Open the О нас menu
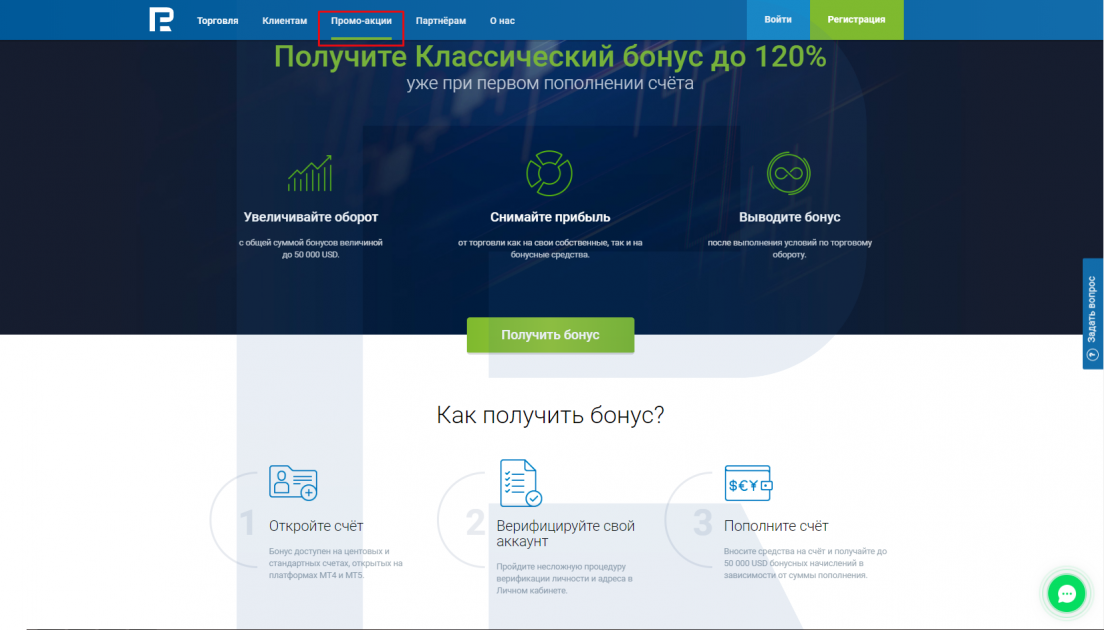Viewport: 1104px width, 630px height. point(502,20)
